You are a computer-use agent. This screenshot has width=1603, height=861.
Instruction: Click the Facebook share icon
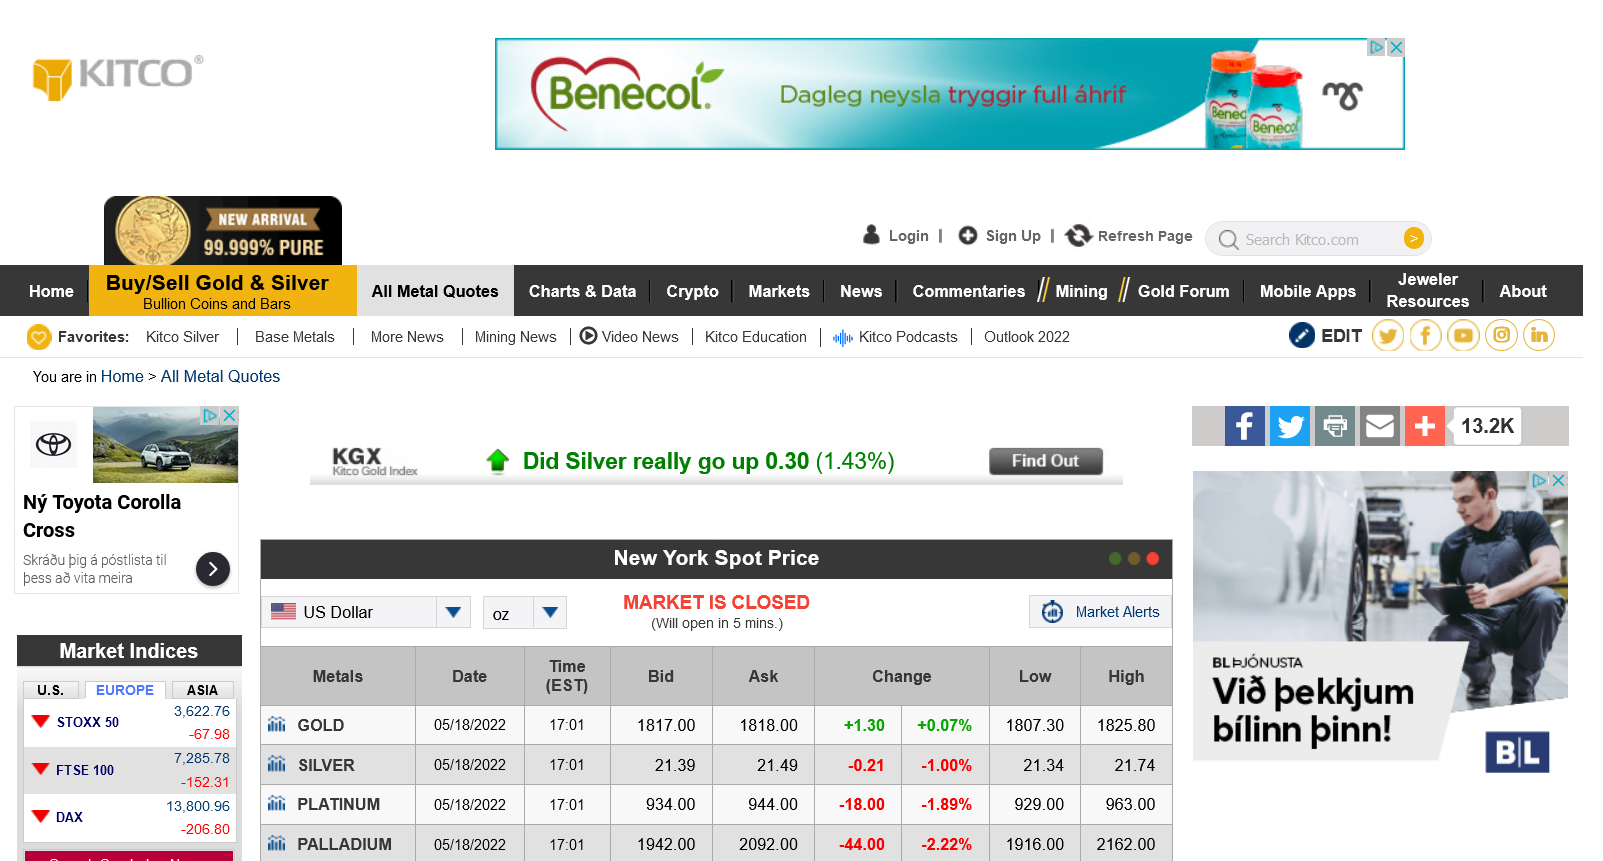click(x=1244, y=426)
